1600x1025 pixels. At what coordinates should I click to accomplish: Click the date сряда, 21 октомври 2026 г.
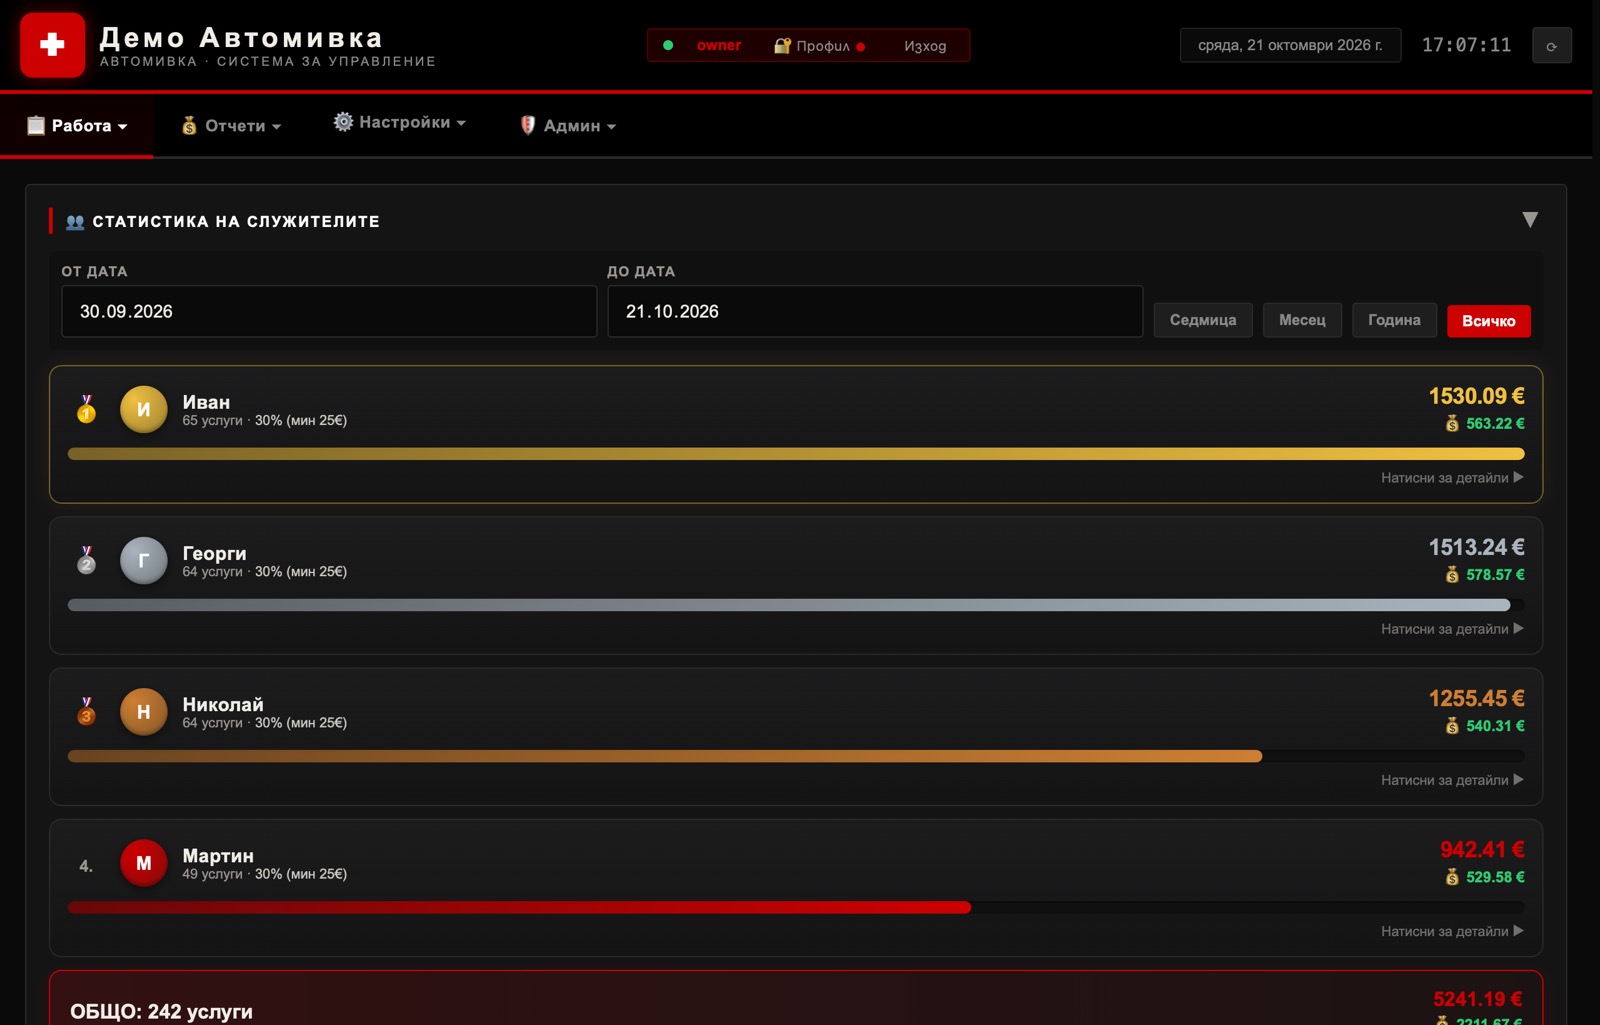pyautogui.click(x=1290, y=45)
